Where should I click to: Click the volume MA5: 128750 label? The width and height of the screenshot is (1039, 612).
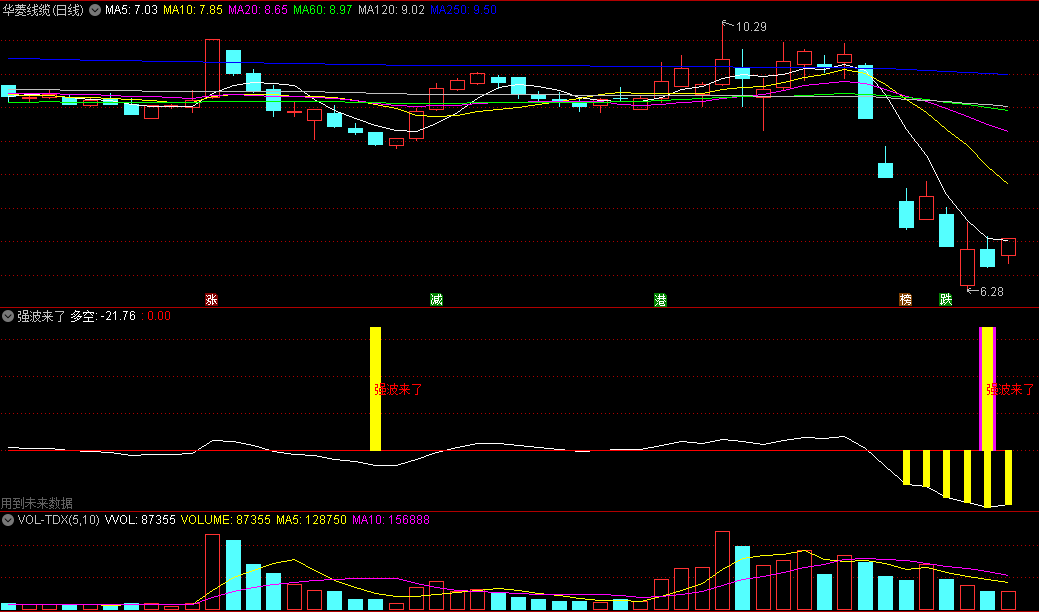click(311, 520)
